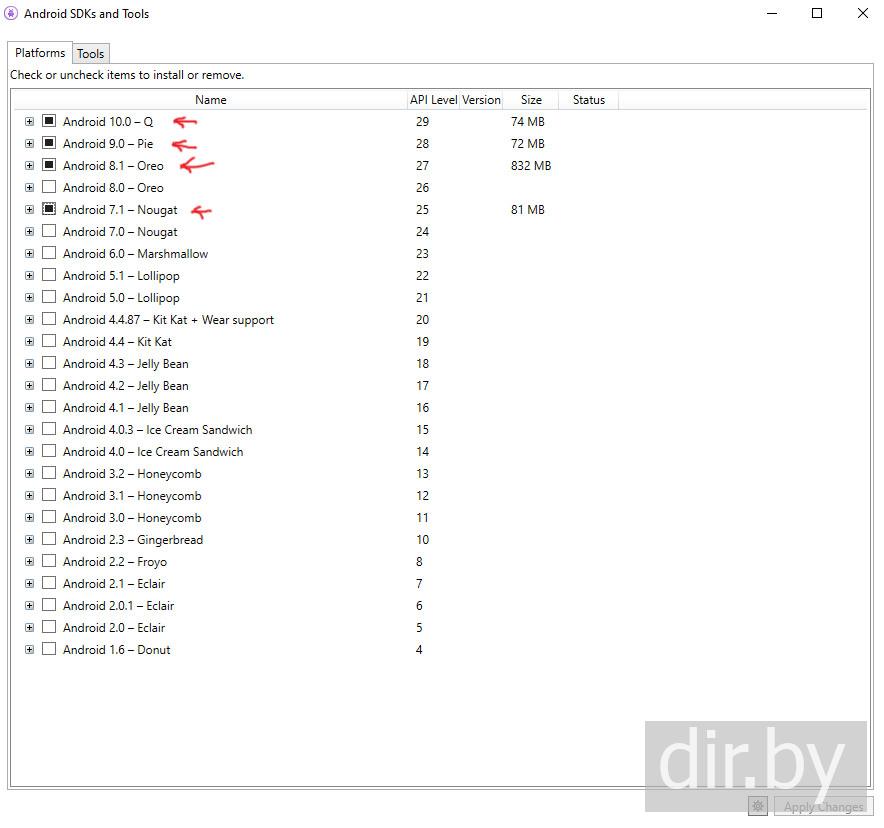Expand the Android 7.1 – Nougat node
884x828 pixels.
tap(29, 209)
